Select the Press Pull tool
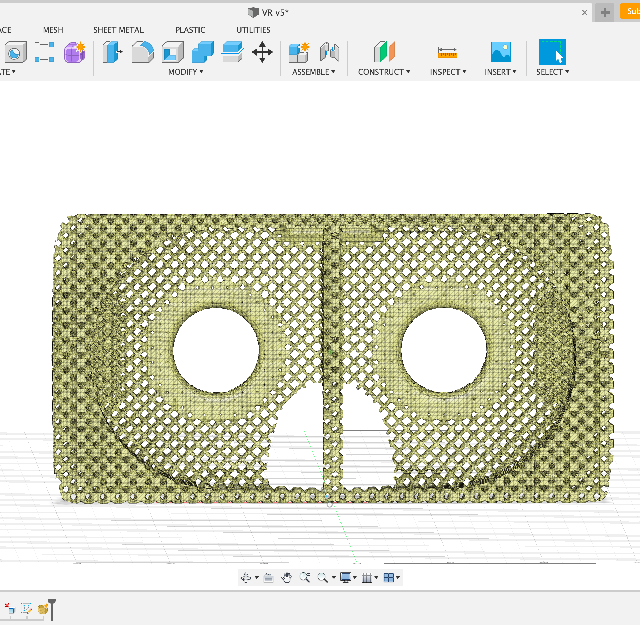The image size is (640, 625). [x=113, y=53]
